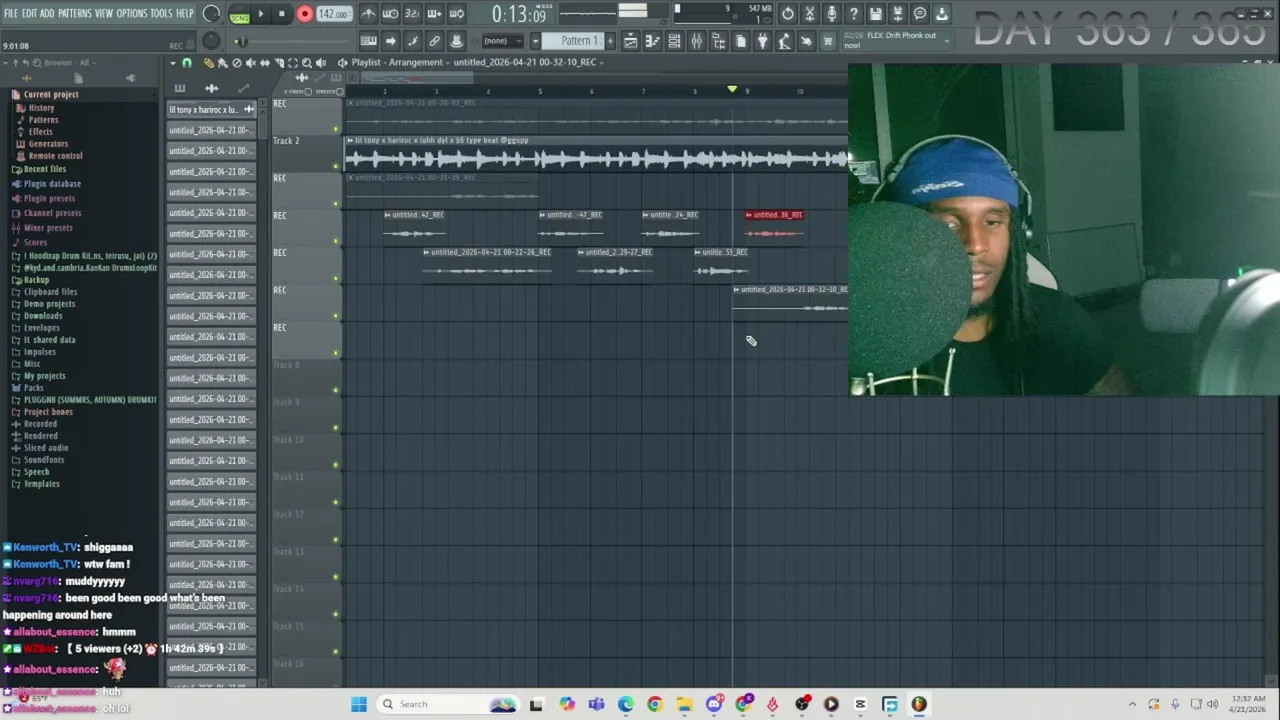Click the plus button next to Pattern 1
This screenshot has width=1280, height=720.
pyautogui.click(x=610, y=41)
